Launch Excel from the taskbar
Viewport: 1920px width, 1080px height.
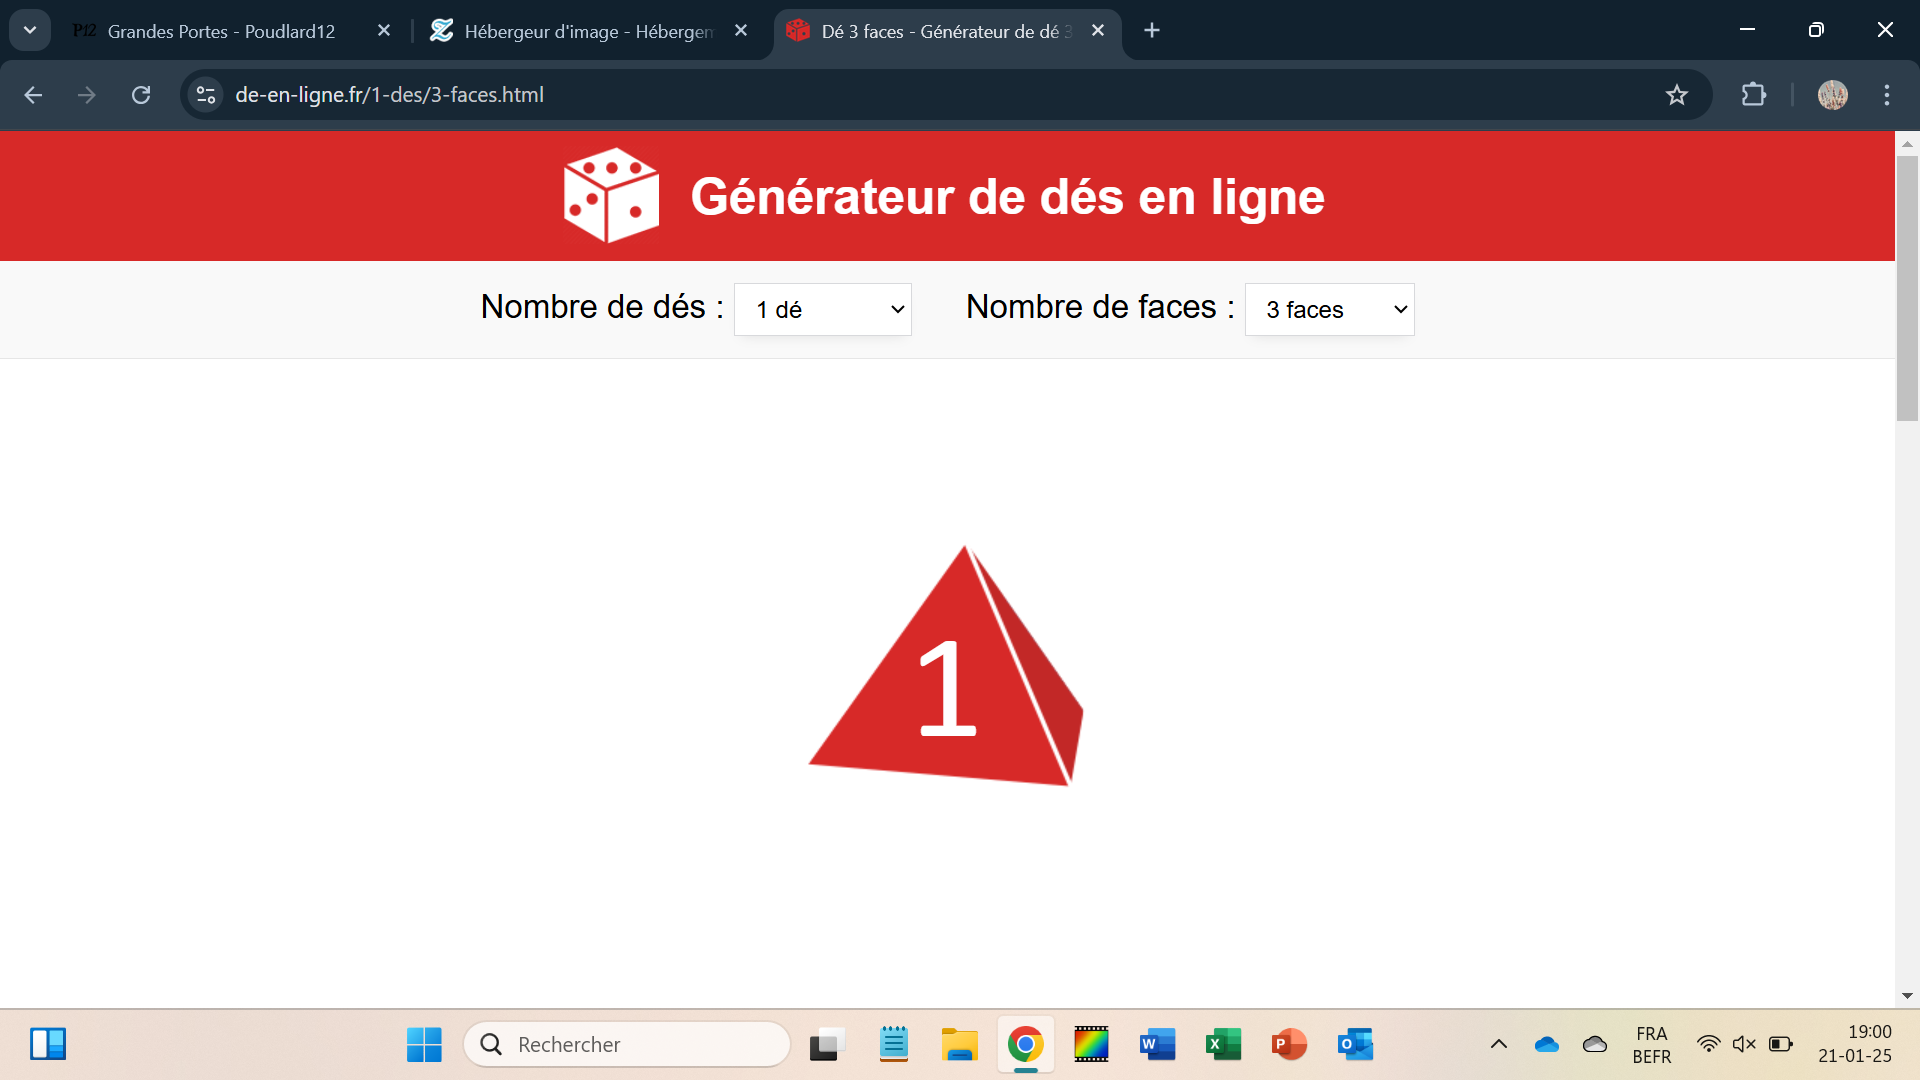point(1223,1044)
